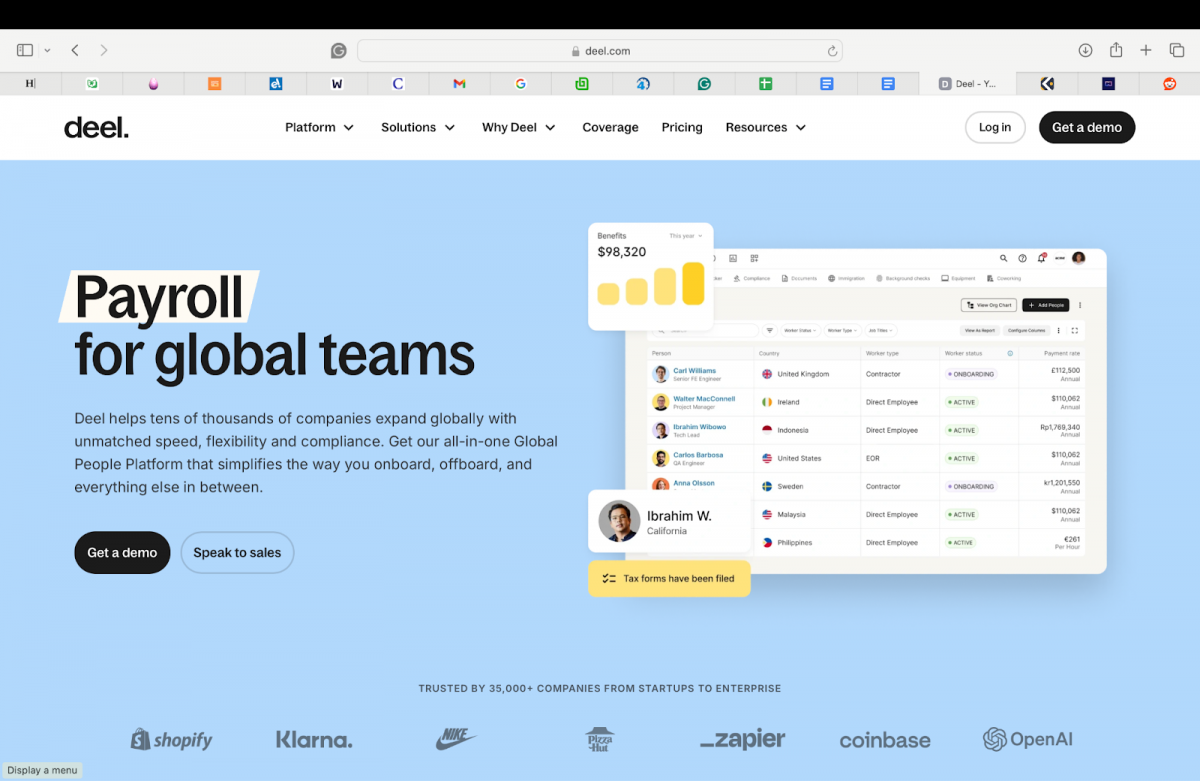Click the Log in button
The image size is (1200, 781).
(995, 127)
